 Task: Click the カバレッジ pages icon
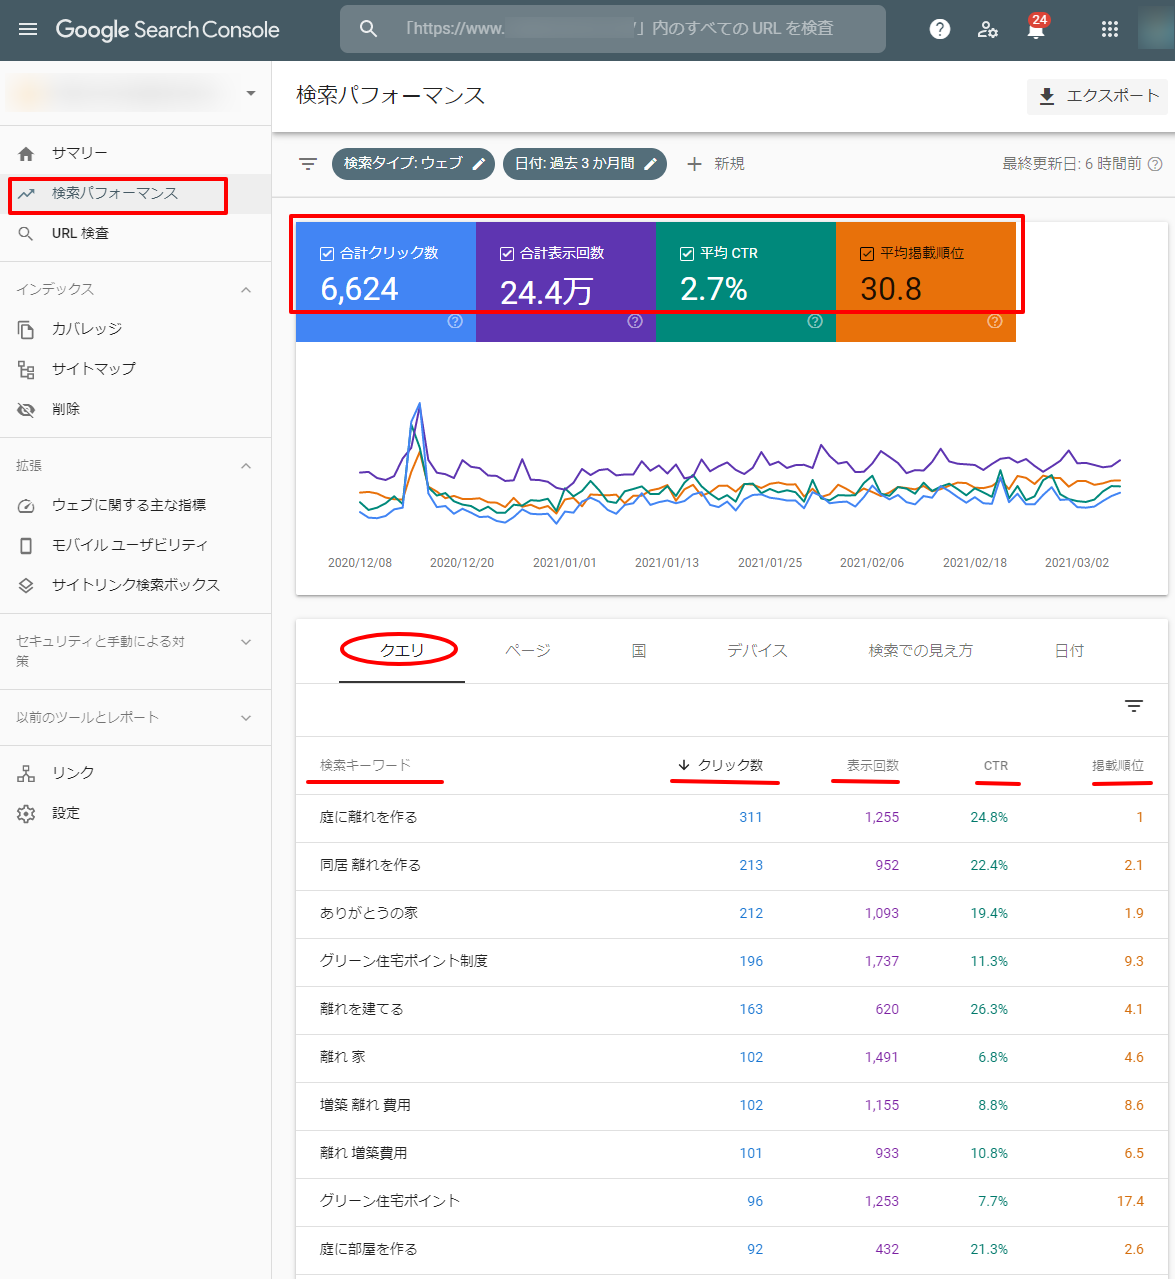point(26,329)
